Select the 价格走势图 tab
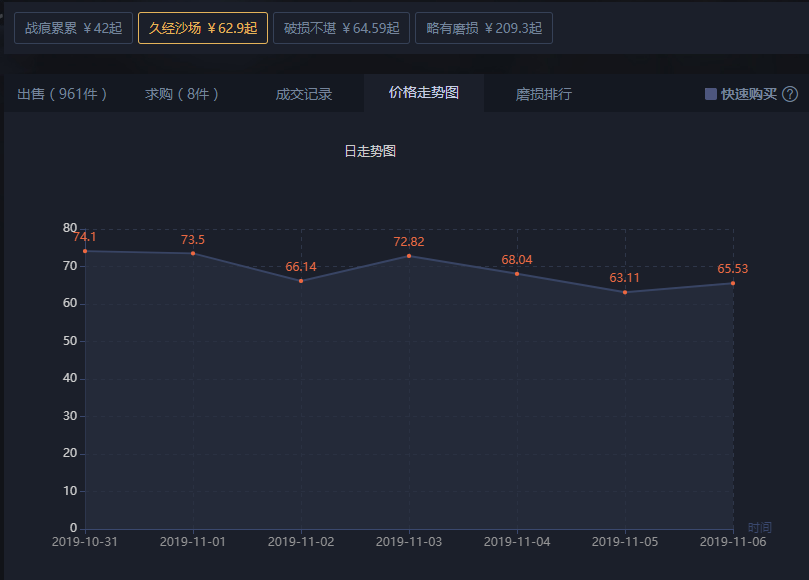The image size is (809, 580). point(424,93)
